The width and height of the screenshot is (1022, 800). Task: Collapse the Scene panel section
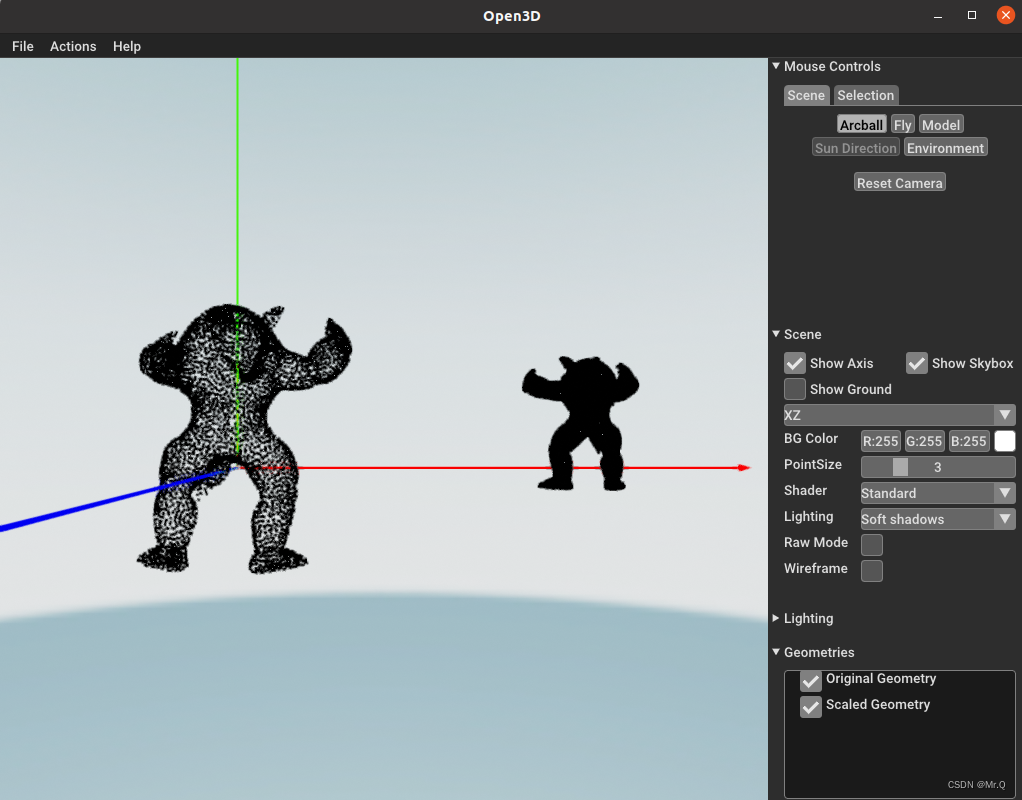click(776, 334)
